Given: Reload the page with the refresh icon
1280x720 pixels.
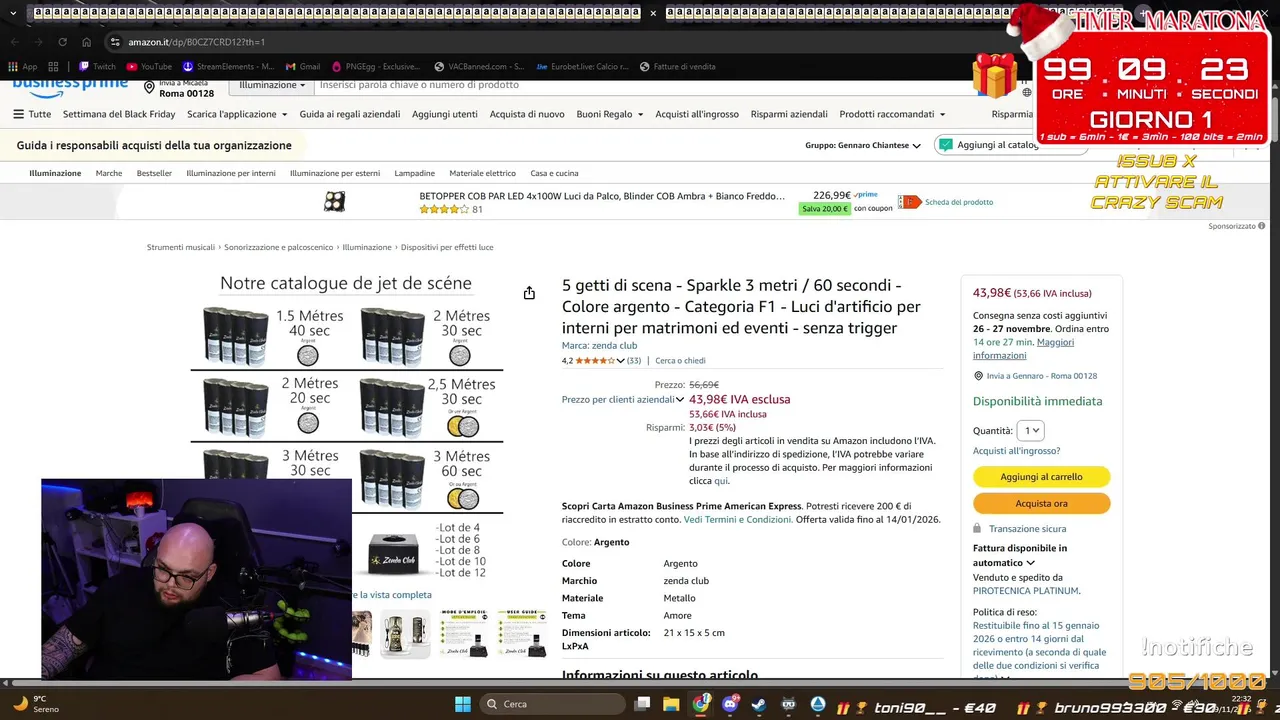Looking at the screenshot, I should coord(62,42).
